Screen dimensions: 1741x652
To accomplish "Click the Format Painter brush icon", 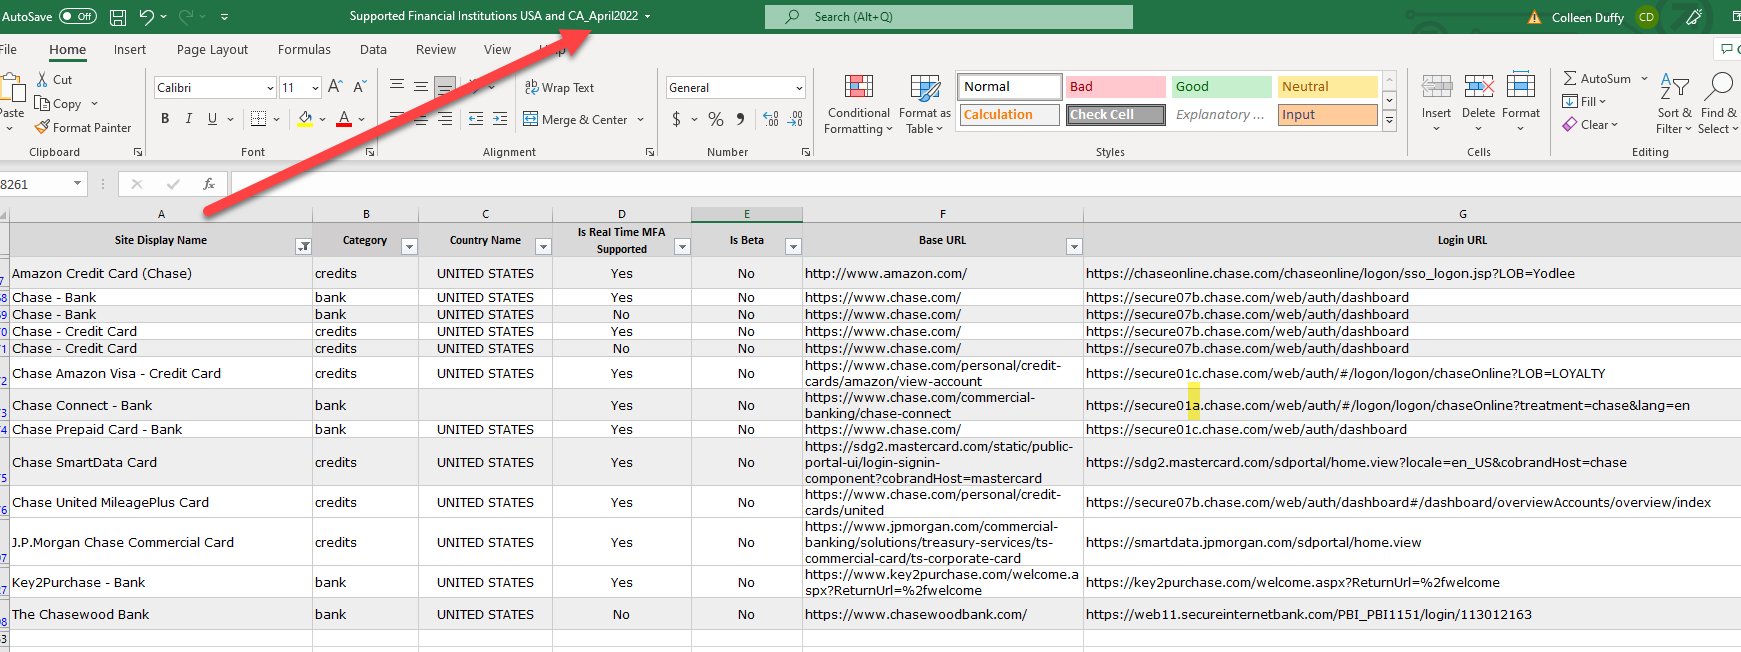I will click(x=42, y=128).
